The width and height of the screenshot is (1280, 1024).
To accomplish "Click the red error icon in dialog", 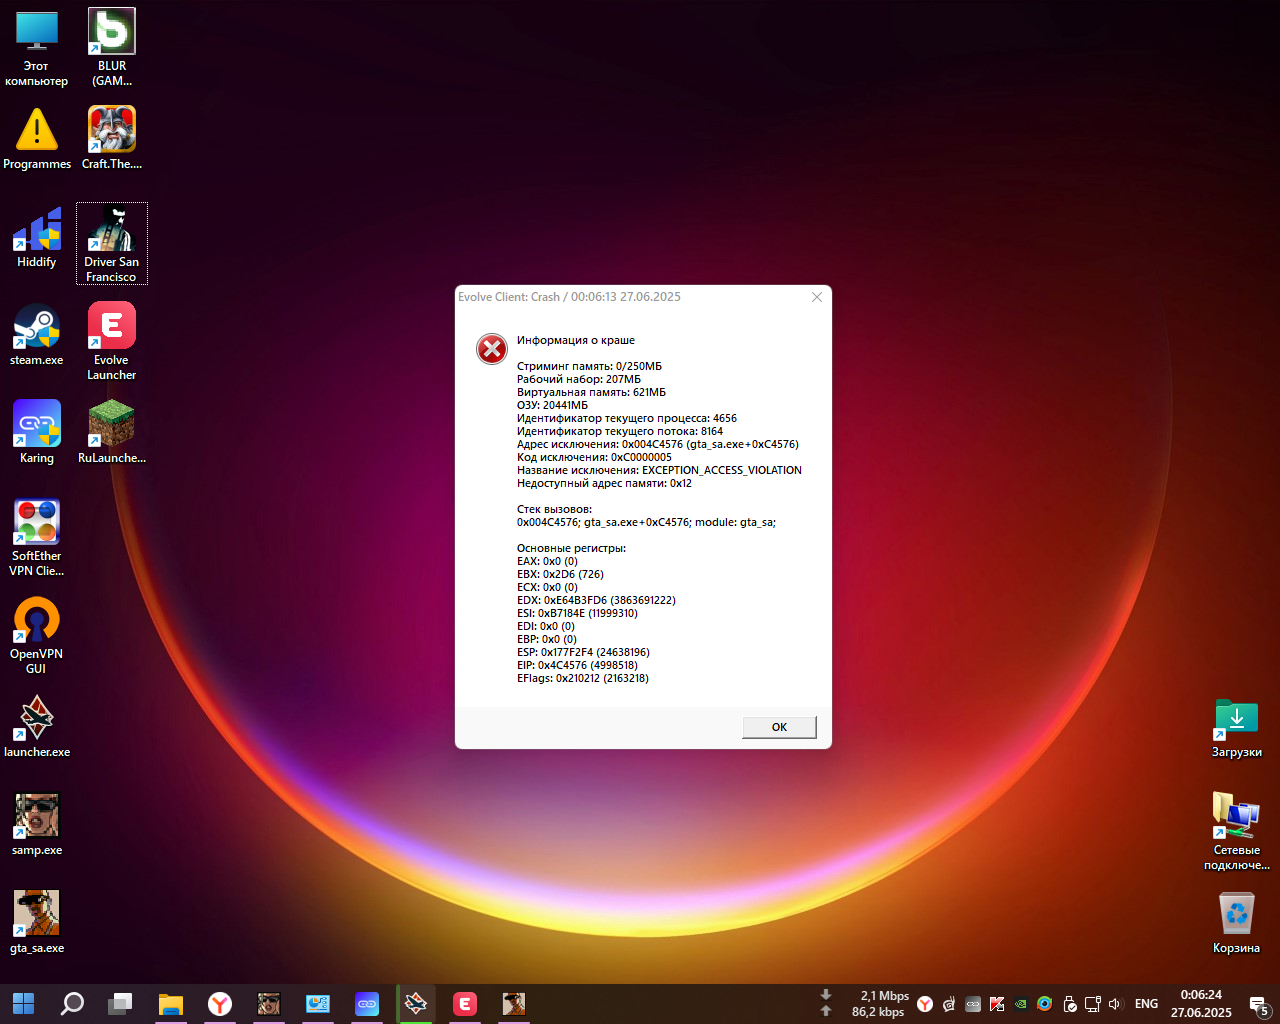I will point(491,349).
